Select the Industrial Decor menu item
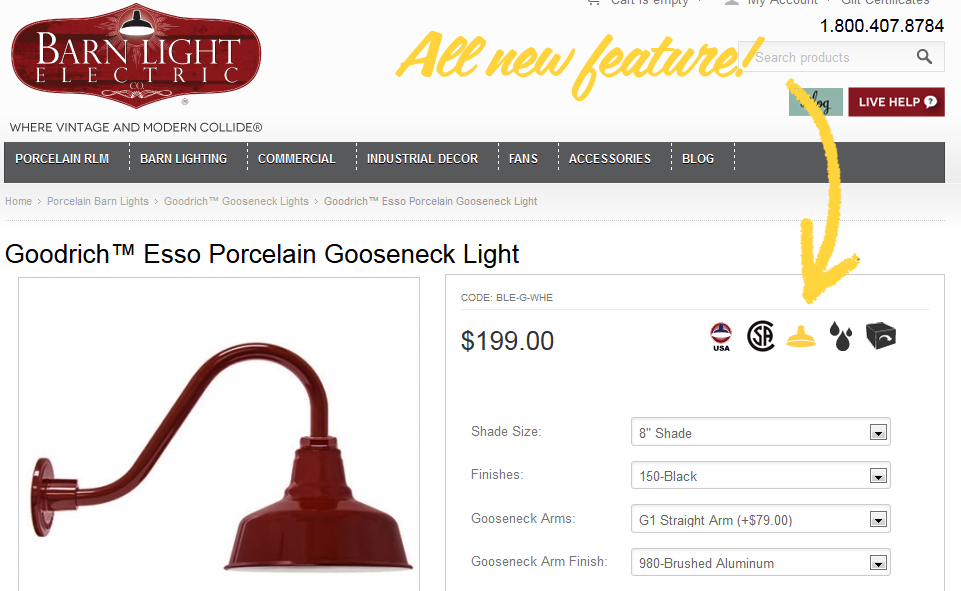The height and width of the screenshot is (591, 961). (422, 159)
